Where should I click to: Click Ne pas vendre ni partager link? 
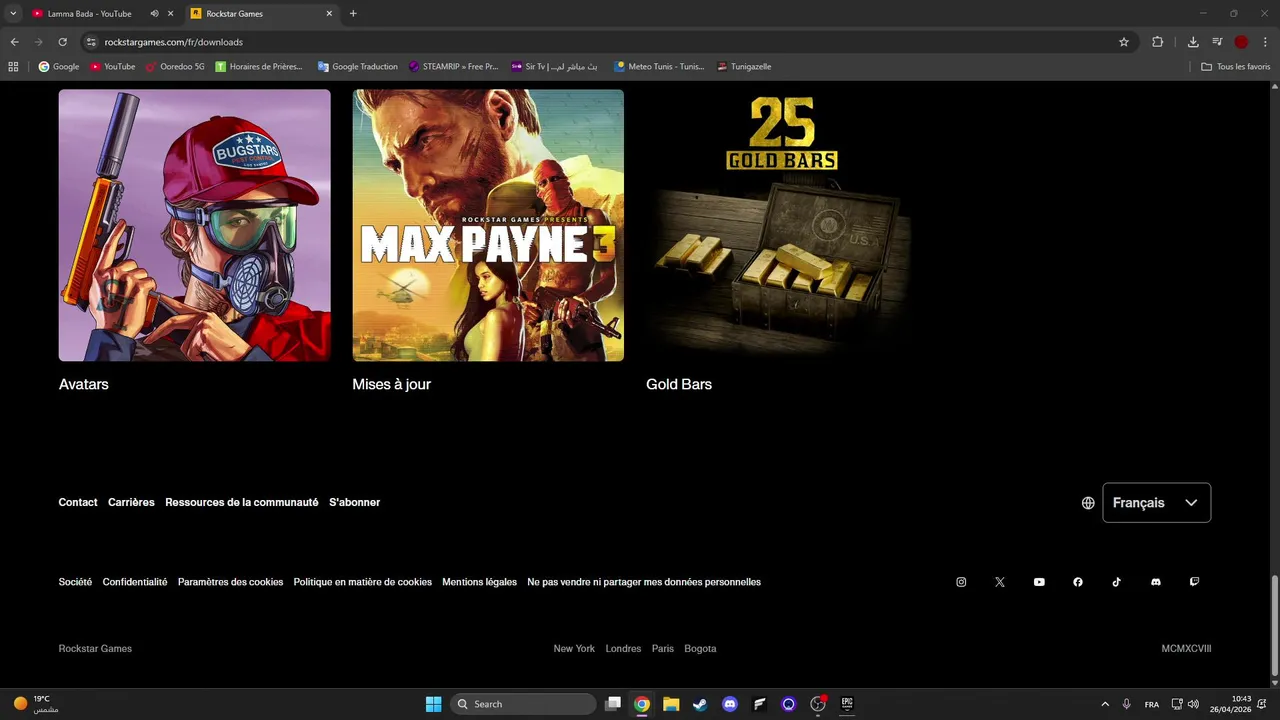(644, 582)
